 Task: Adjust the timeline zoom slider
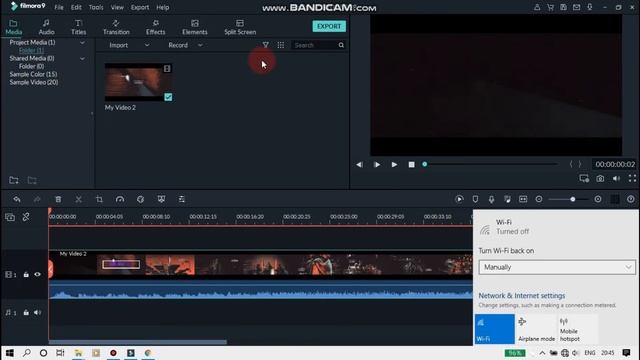[x=568, y=199]
